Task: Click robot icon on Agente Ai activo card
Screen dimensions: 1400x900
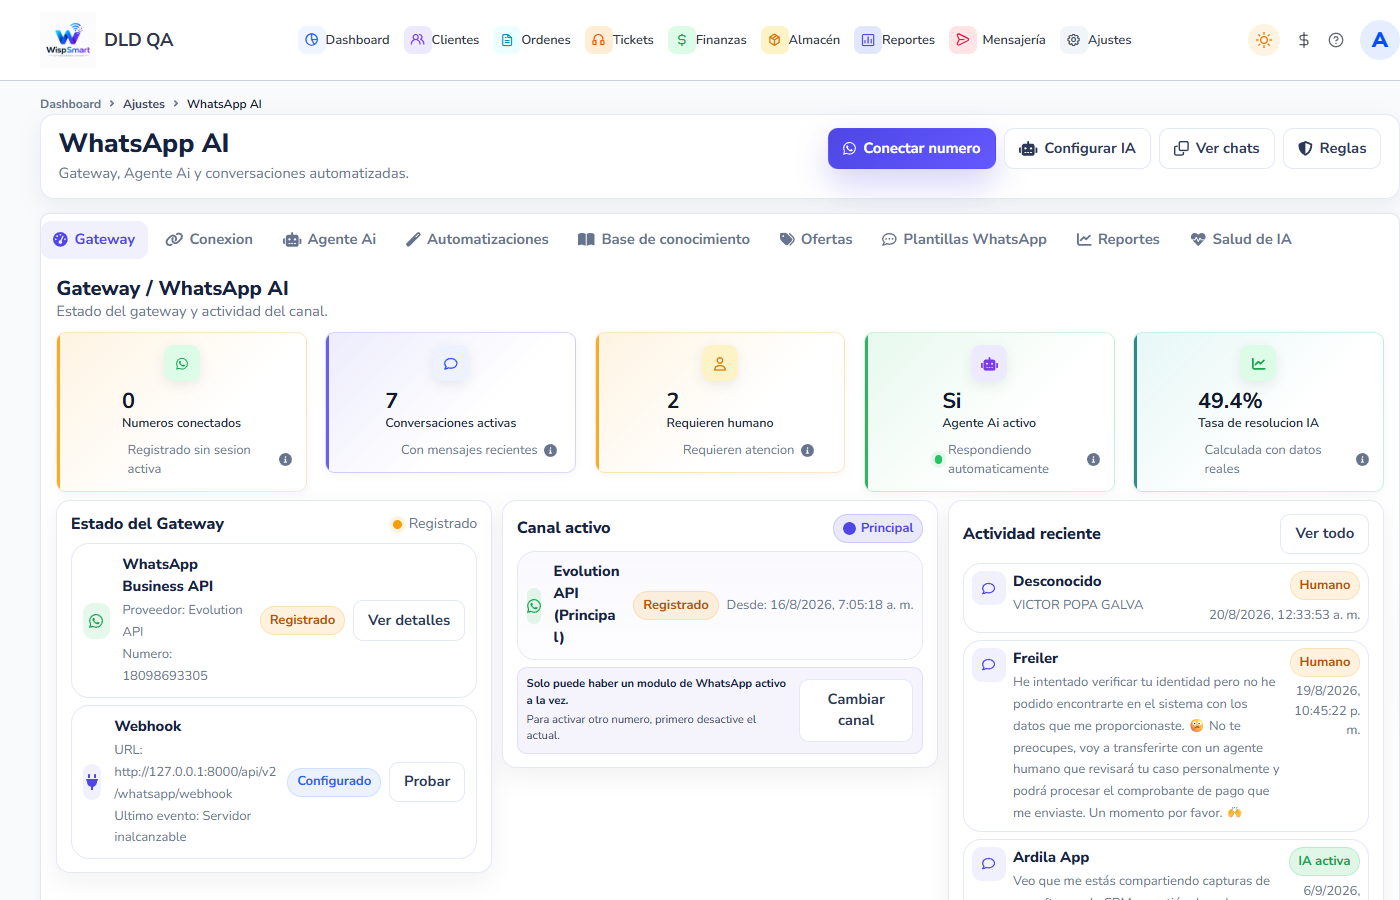Action: coord(989,364)
